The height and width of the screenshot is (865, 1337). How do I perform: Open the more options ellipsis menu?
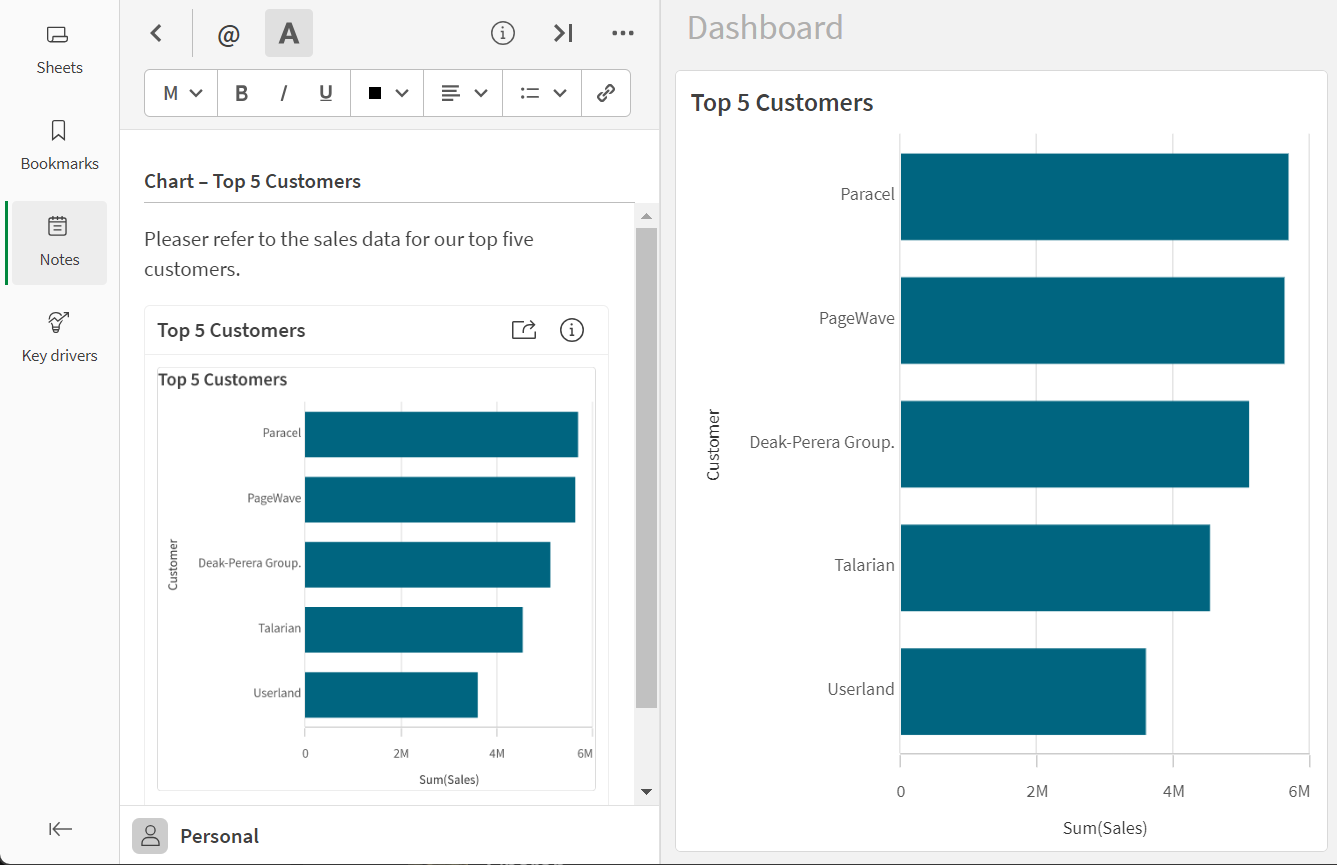coord(623,33)
